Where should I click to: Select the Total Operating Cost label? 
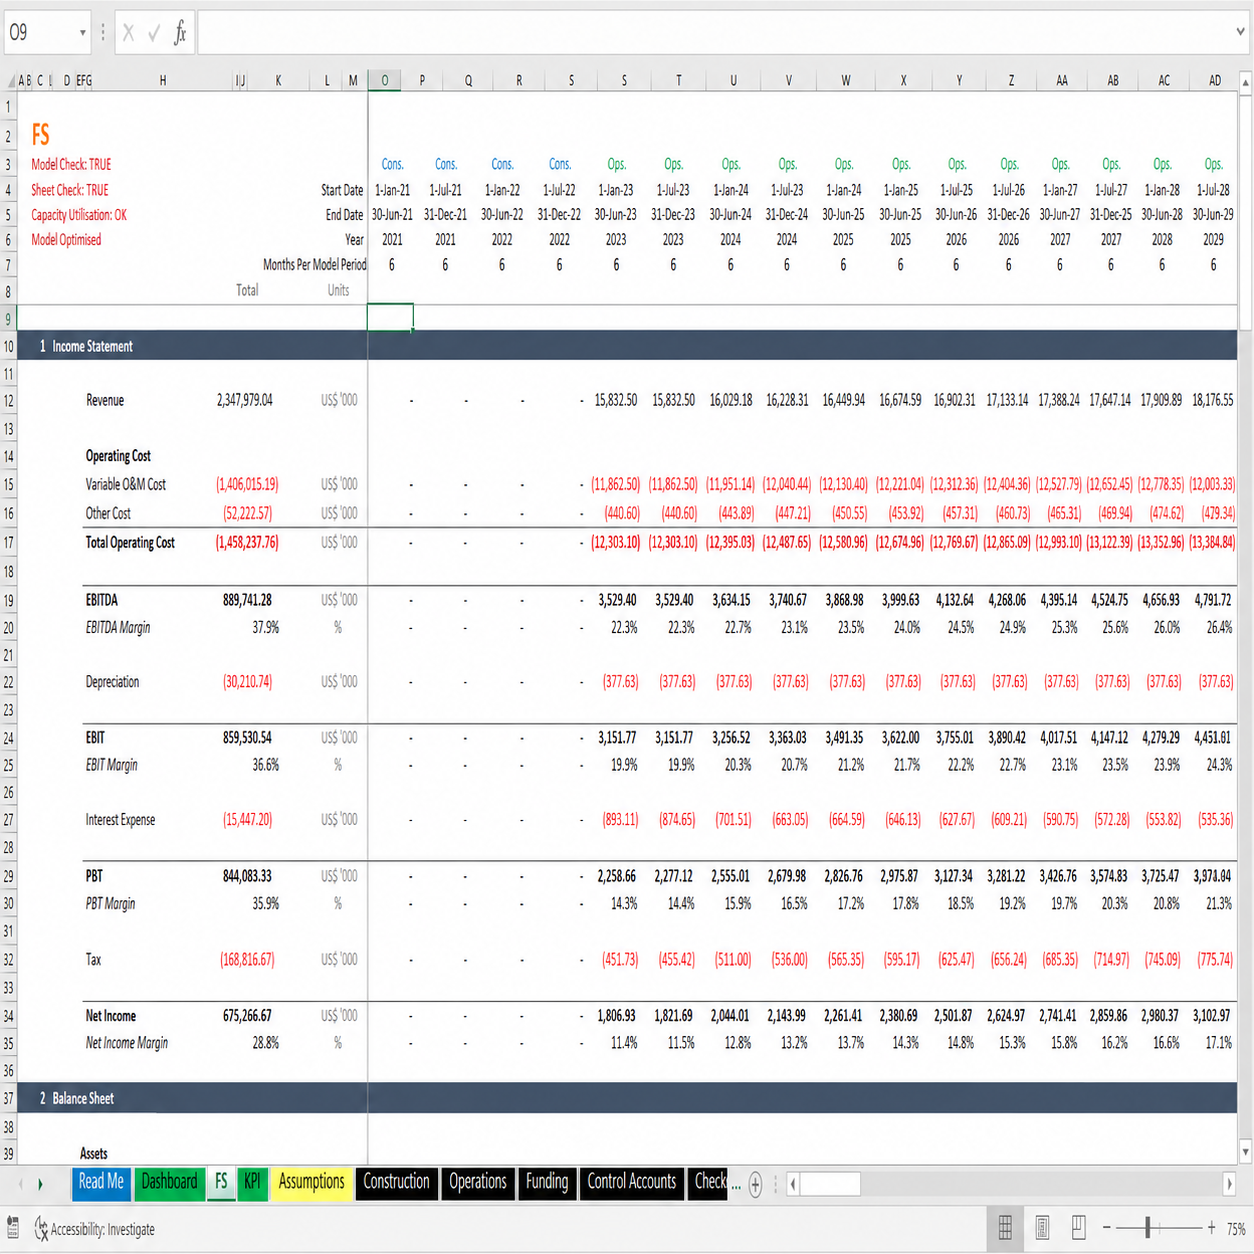130,543
